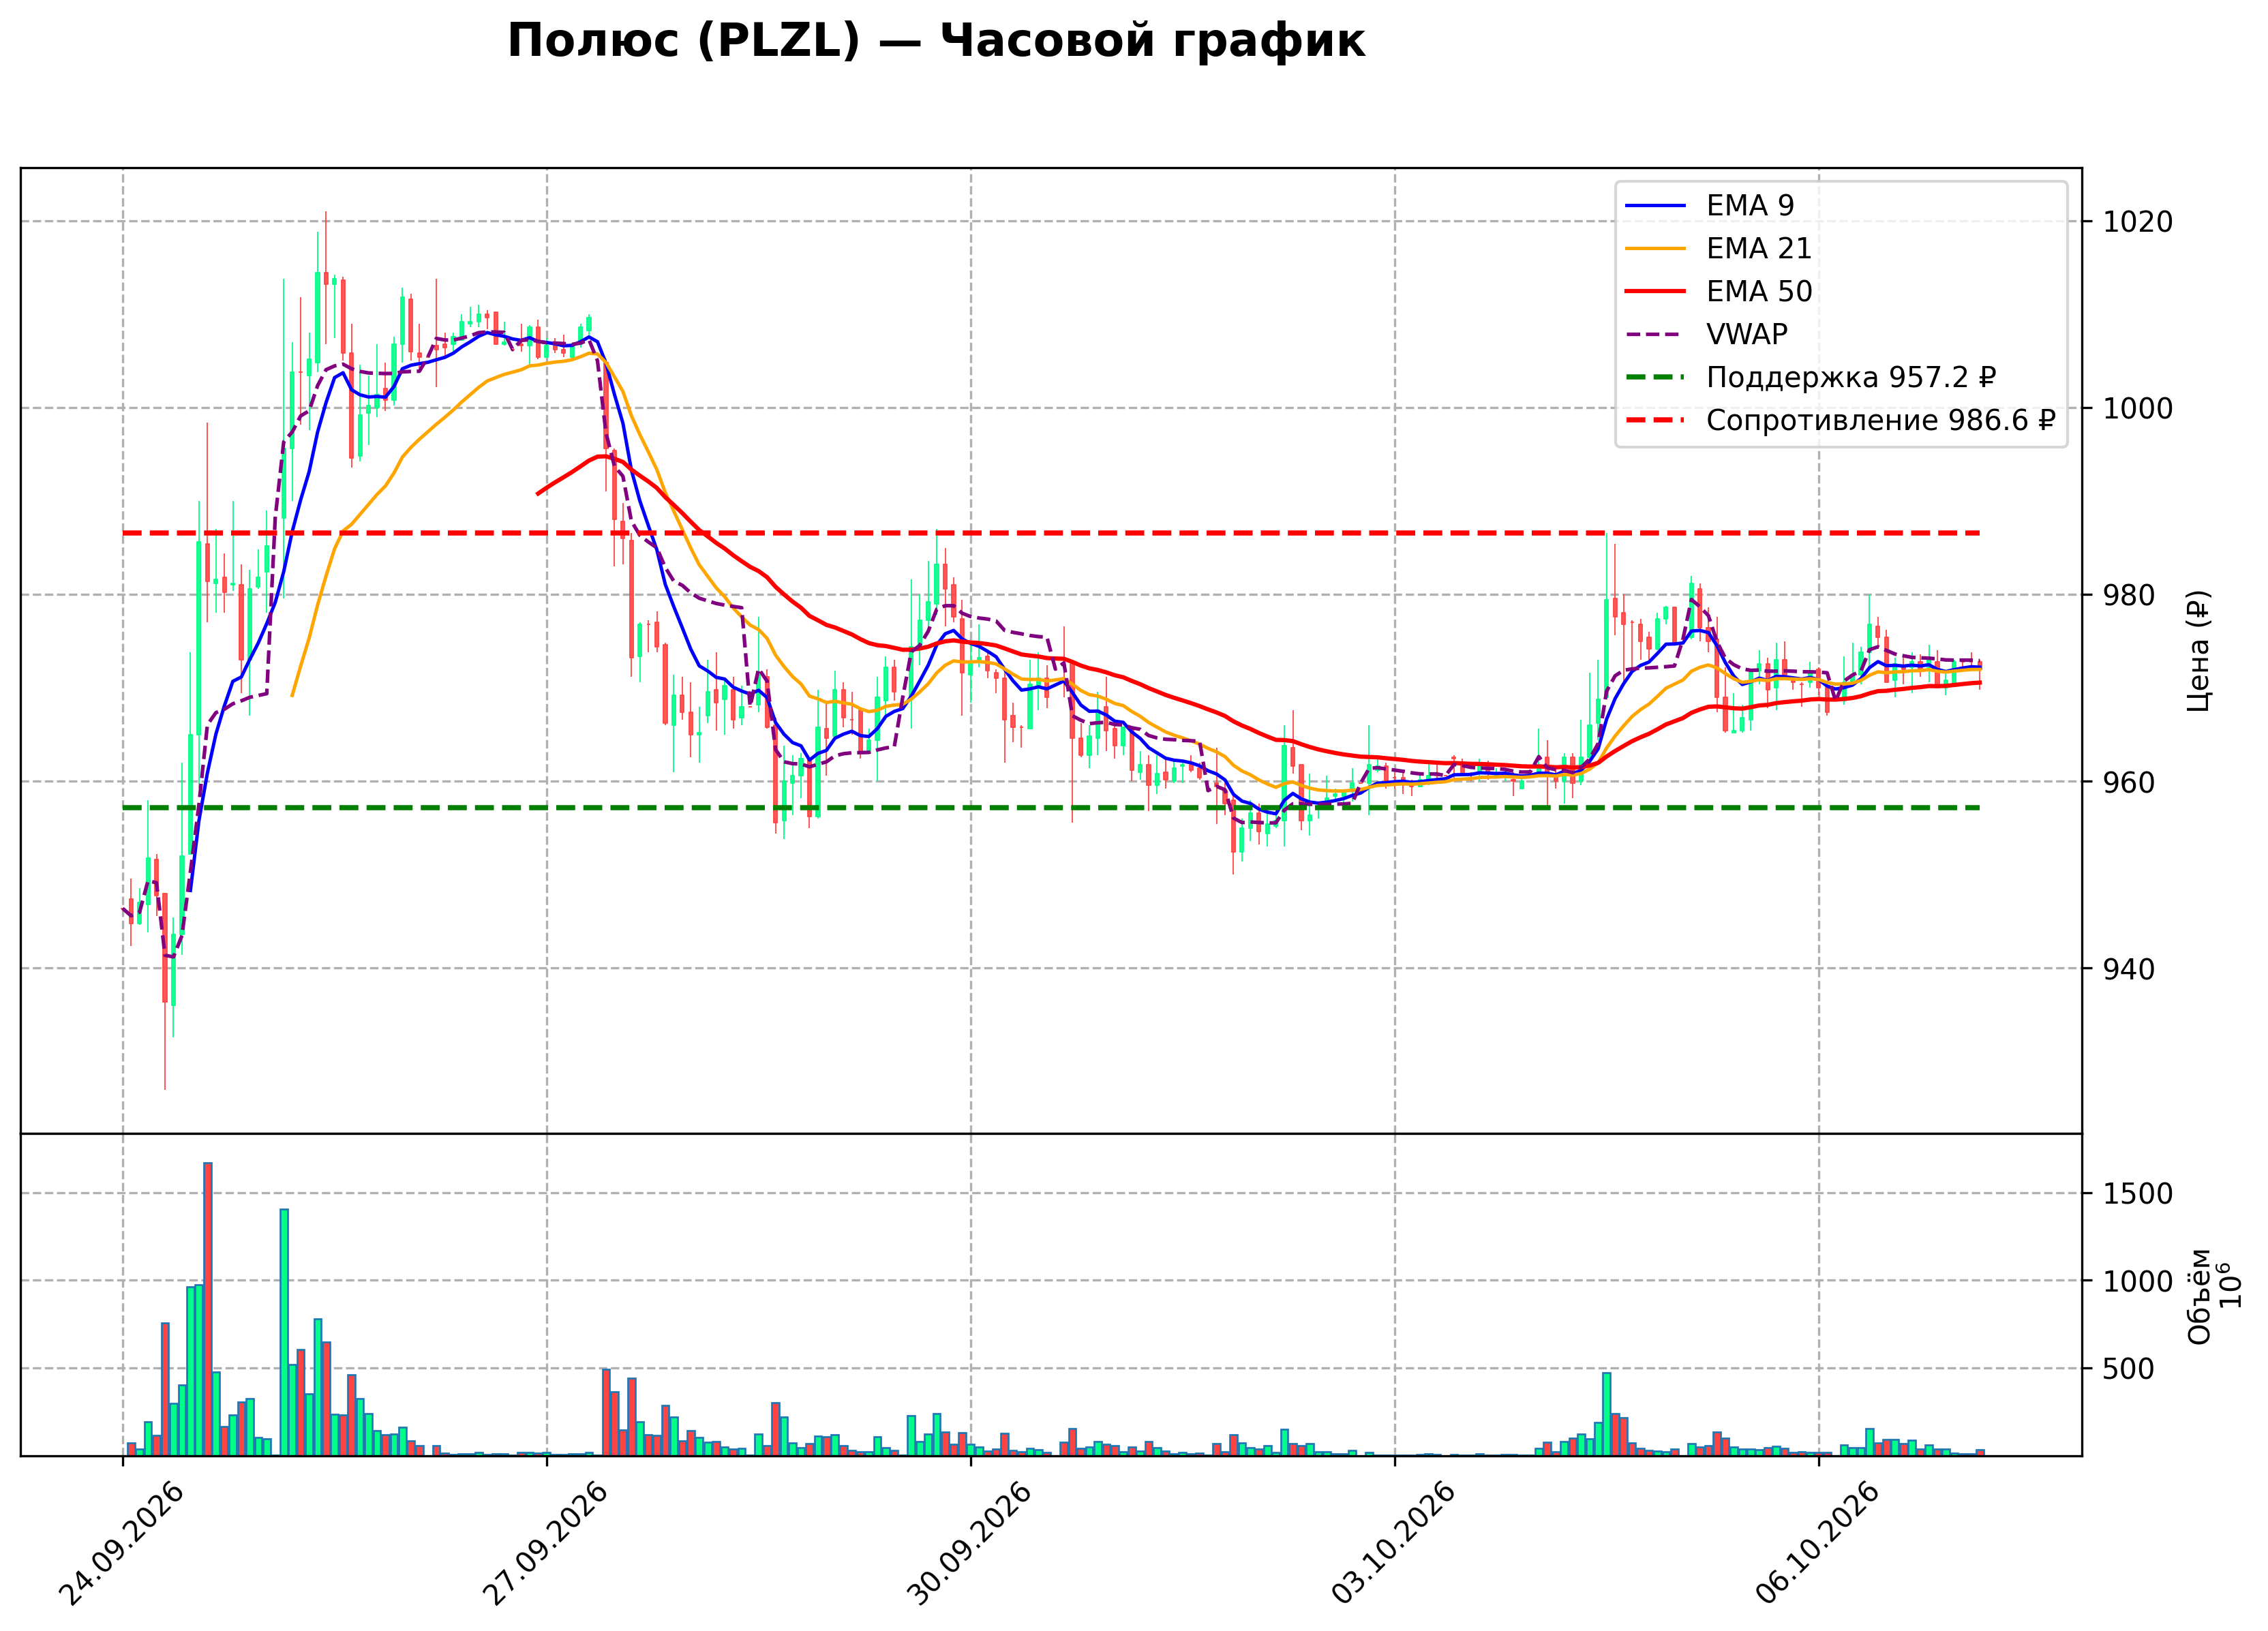The width and height of the screenshot is (2268, 1631).
Task: Click the tallest red volume bar
Action: [x=208, y=1309]
